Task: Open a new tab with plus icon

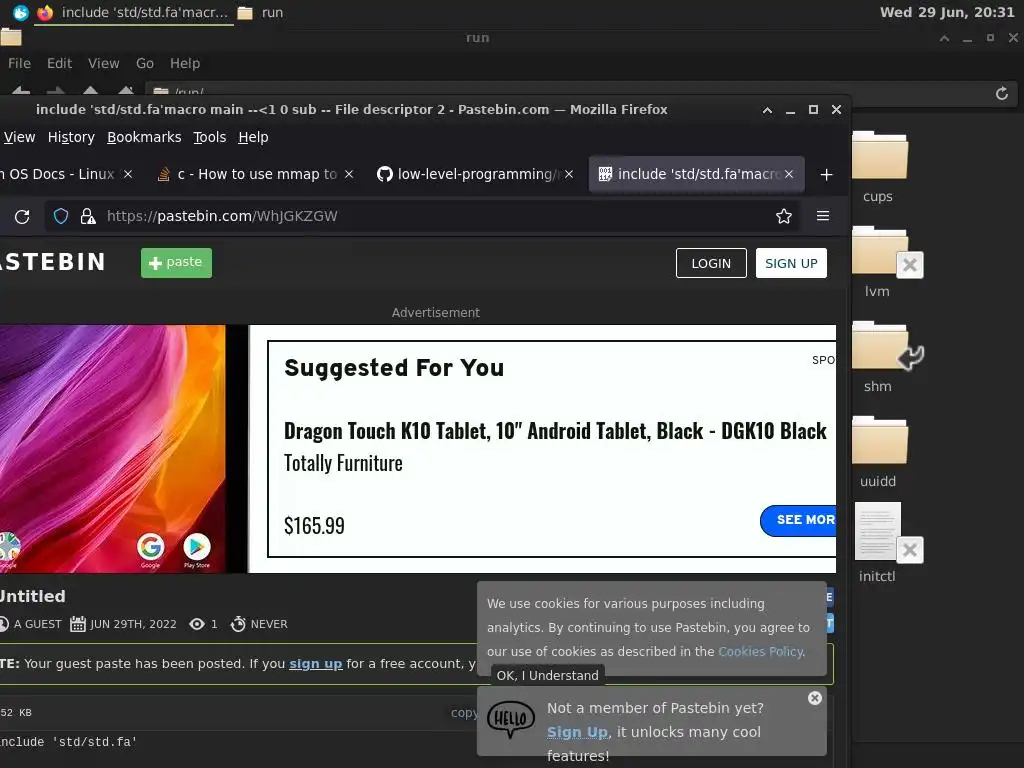Action: (826, 174)
